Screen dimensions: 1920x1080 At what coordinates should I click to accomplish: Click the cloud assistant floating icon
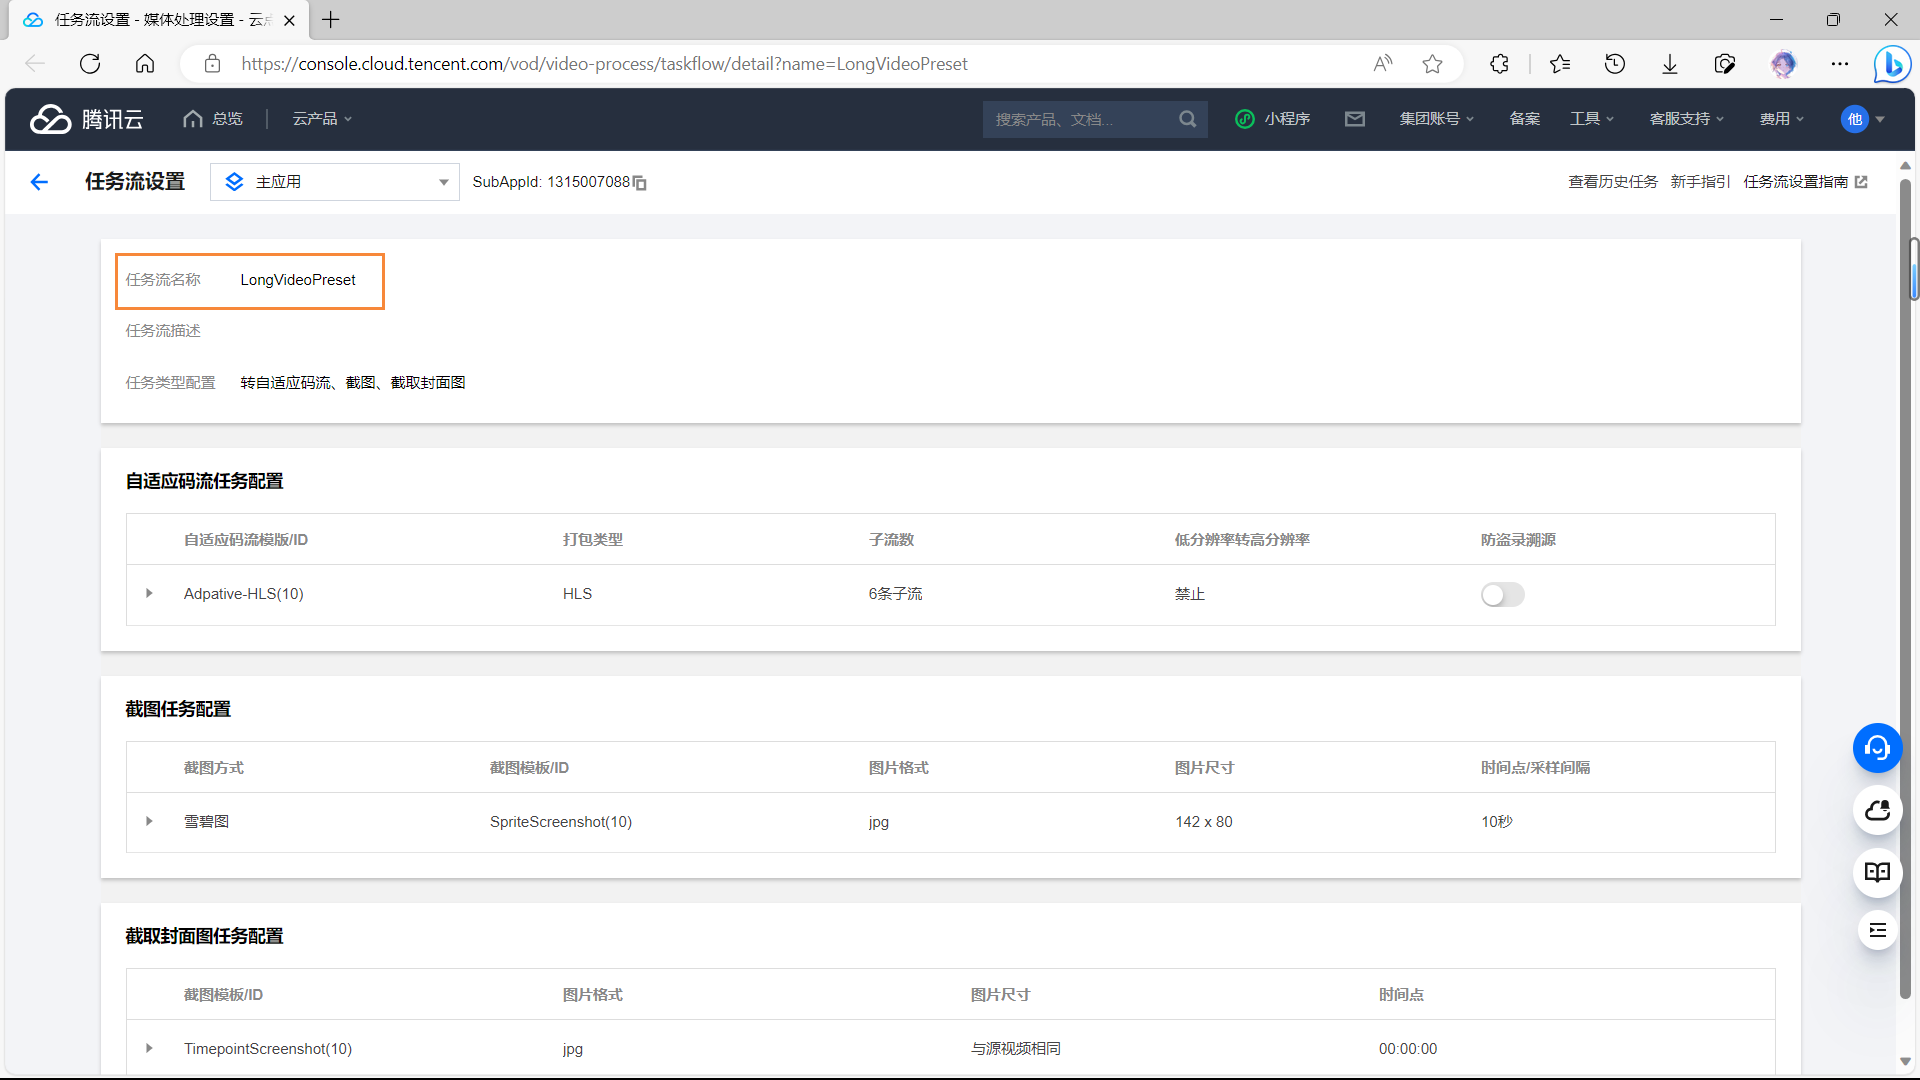[1877, 810]
